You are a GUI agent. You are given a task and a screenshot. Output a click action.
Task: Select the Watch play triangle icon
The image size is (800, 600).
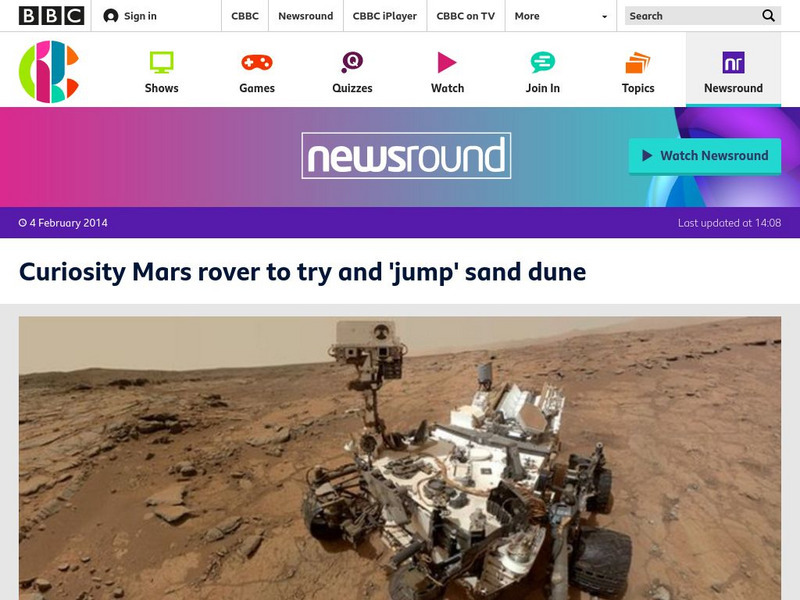[x=447, y=62]
